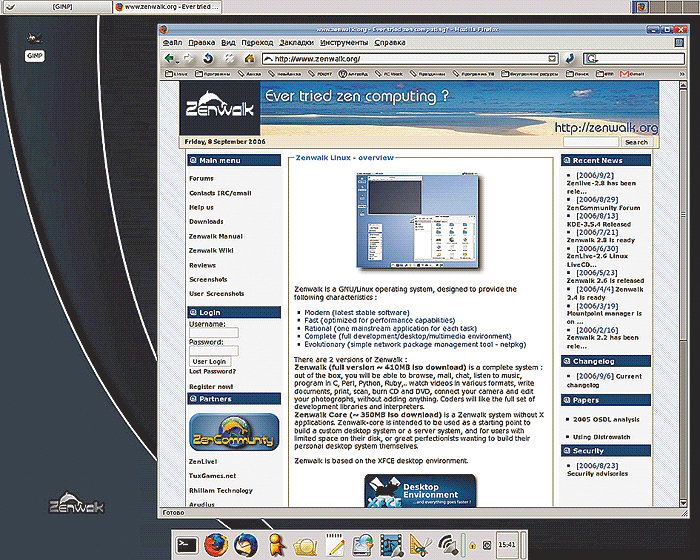
Task: Open the Справка menu
Action: [x=389, y=42]
